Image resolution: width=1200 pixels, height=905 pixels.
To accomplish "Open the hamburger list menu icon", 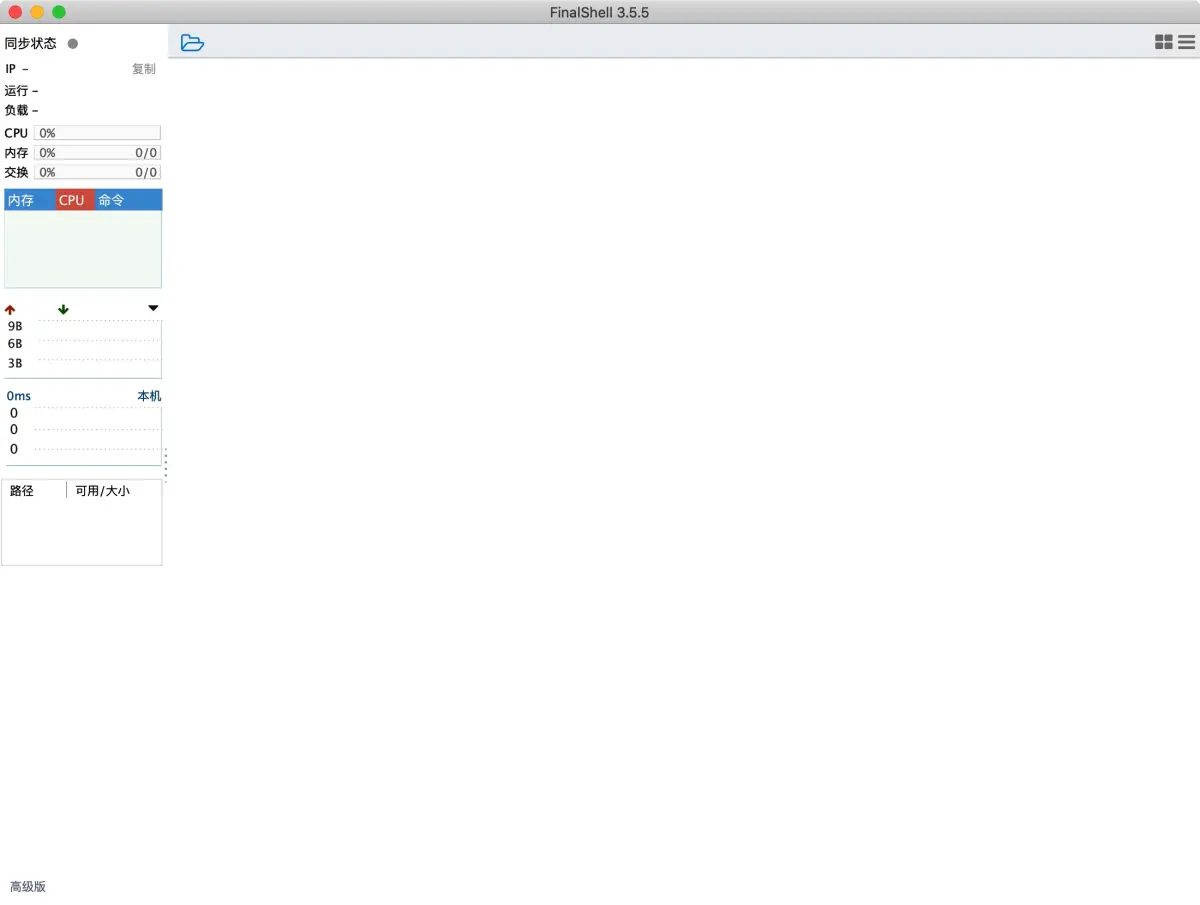I will pos(1188,42).
